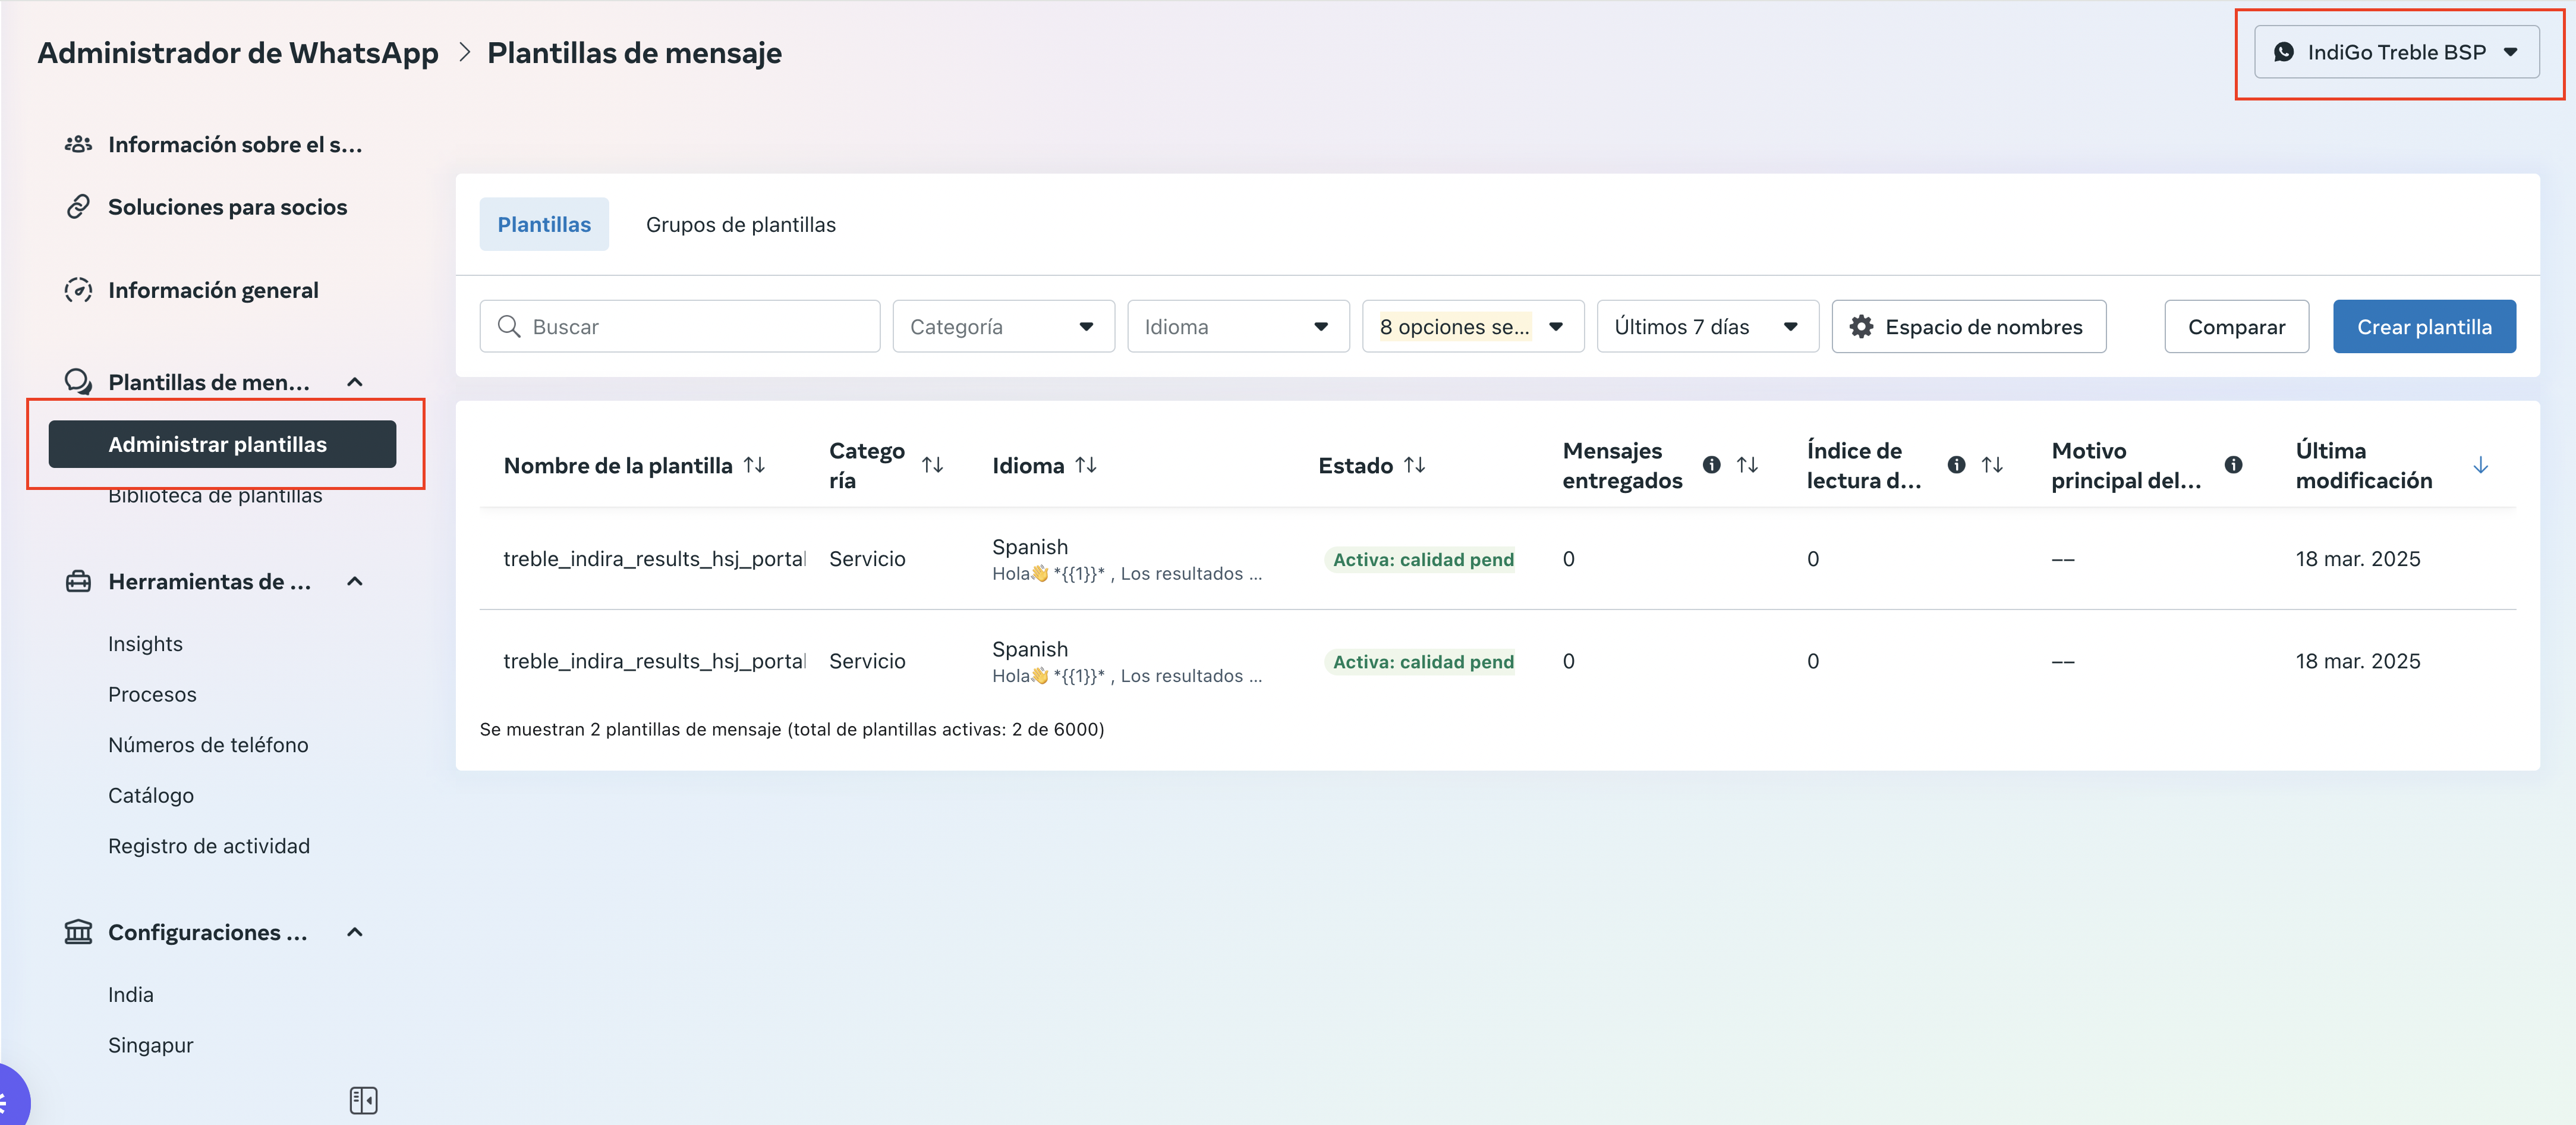Open Números de teléfono
The width and height of the screenshot is (2576, 1125).
(208, 745)
